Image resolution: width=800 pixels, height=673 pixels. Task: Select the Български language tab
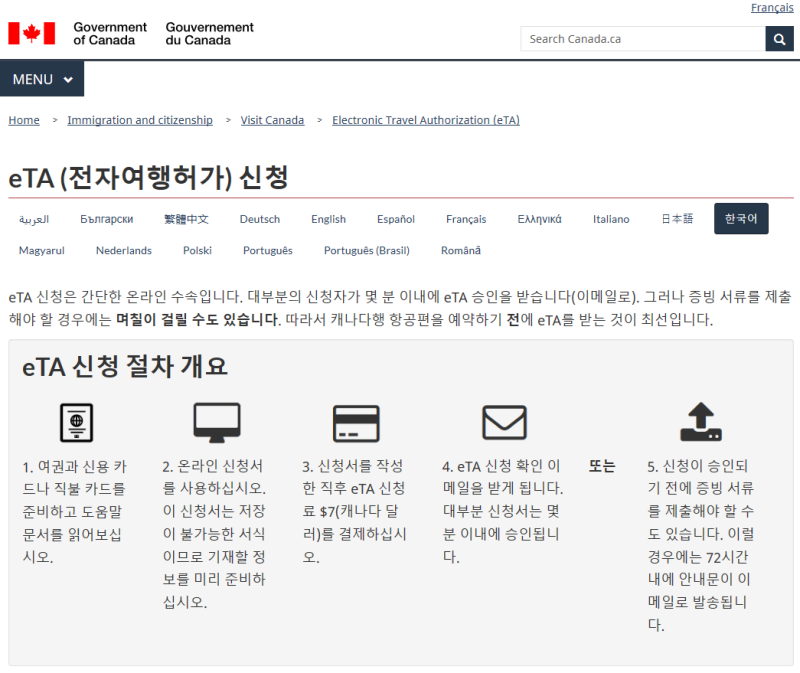pos(107,219)
